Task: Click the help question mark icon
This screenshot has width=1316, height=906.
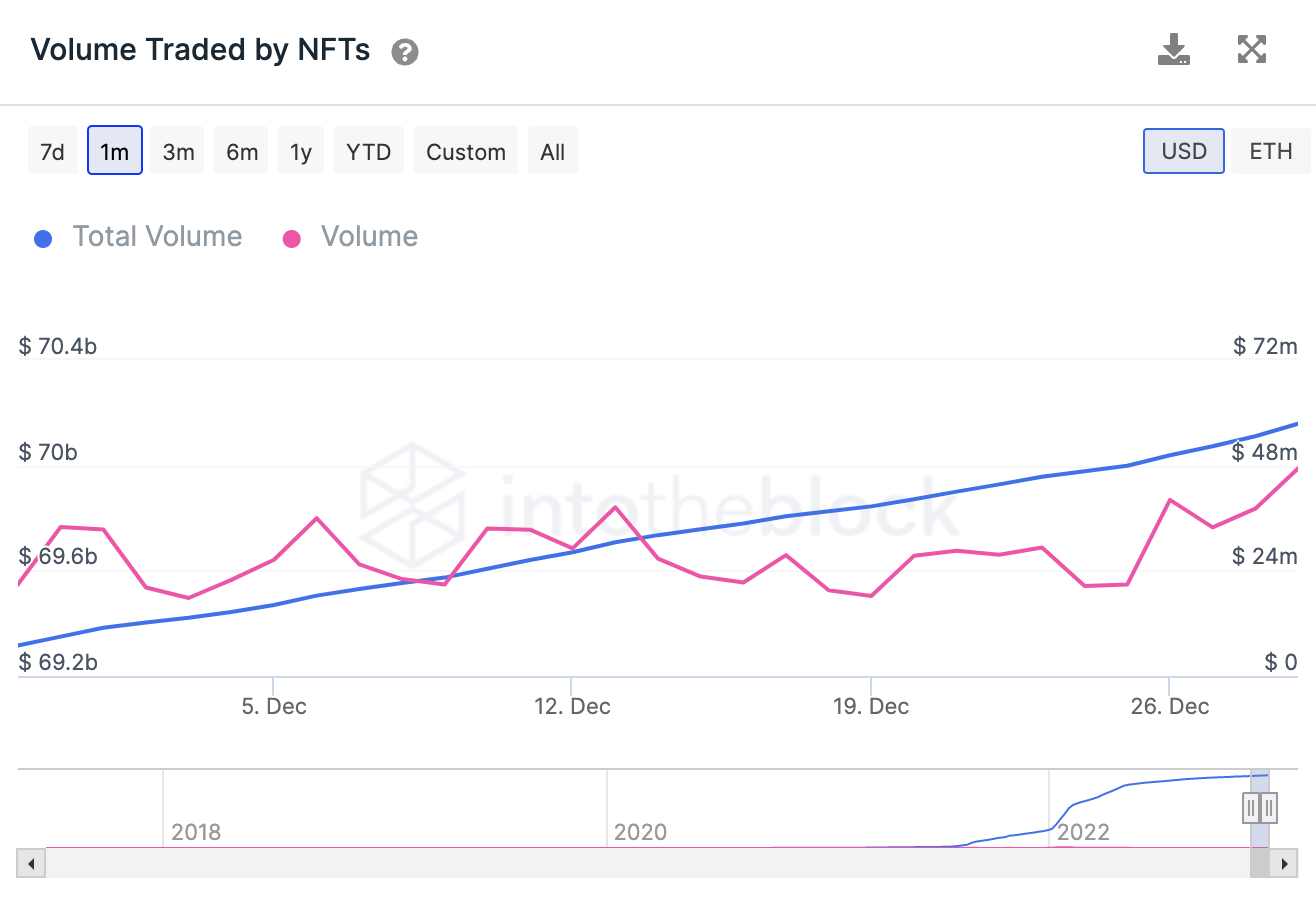Action: coord(405,51)
